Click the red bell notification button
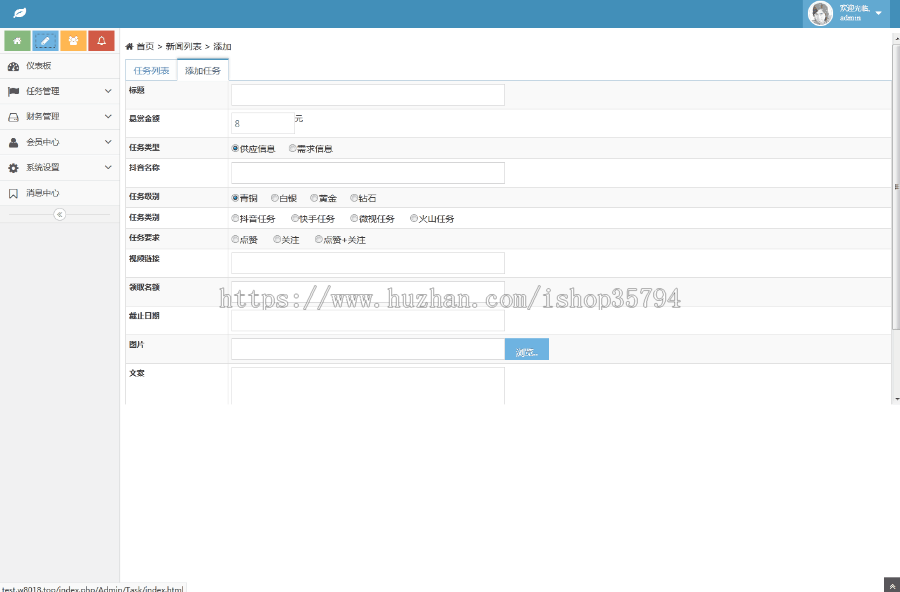This screenshot has width=900, height=592. [x=102, y=41]
